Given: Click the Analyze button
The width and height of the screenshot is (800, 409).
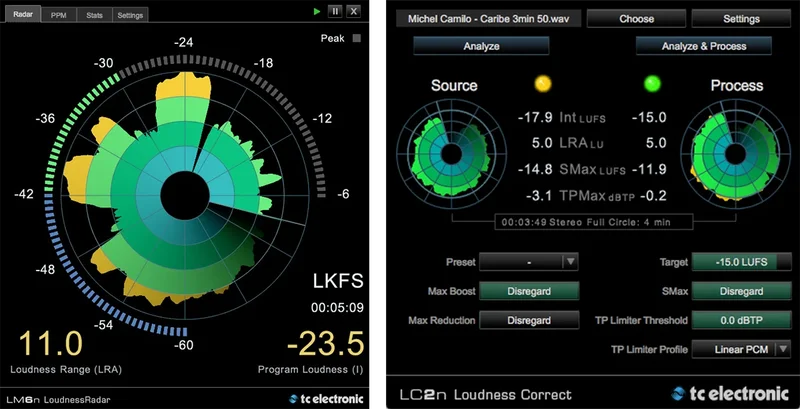Looking at the screenshot, I should click(x=481, y=46).
